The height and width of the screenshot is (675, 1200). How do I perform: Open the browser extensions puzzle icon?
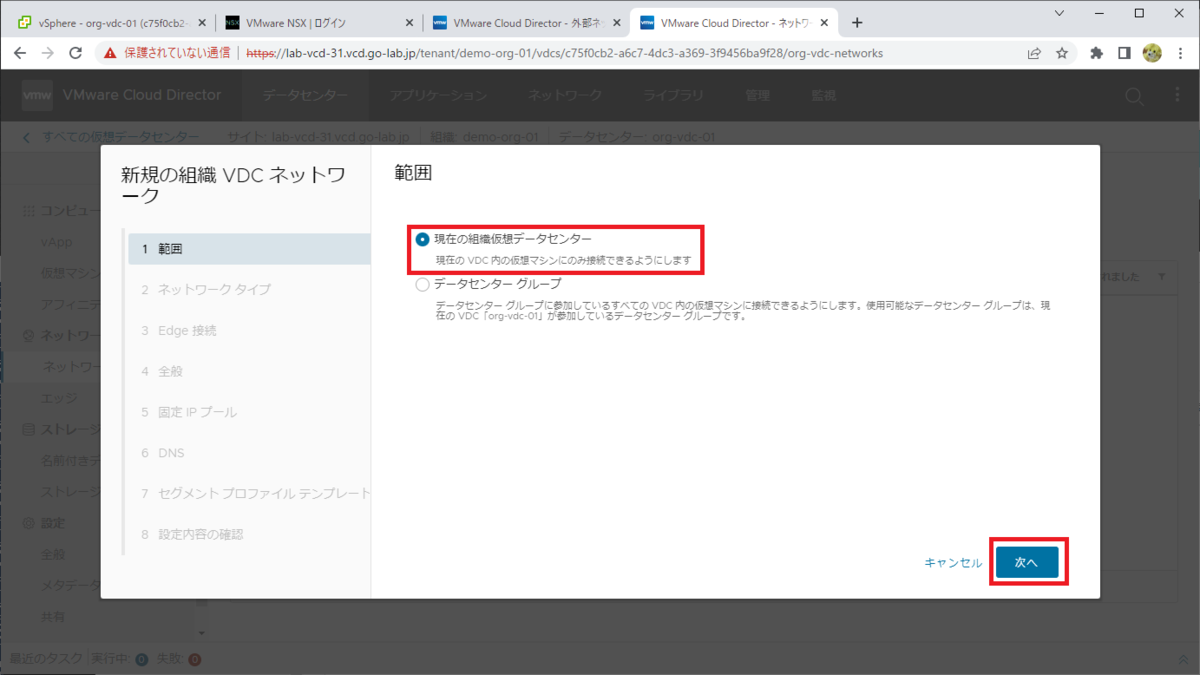1096,53
